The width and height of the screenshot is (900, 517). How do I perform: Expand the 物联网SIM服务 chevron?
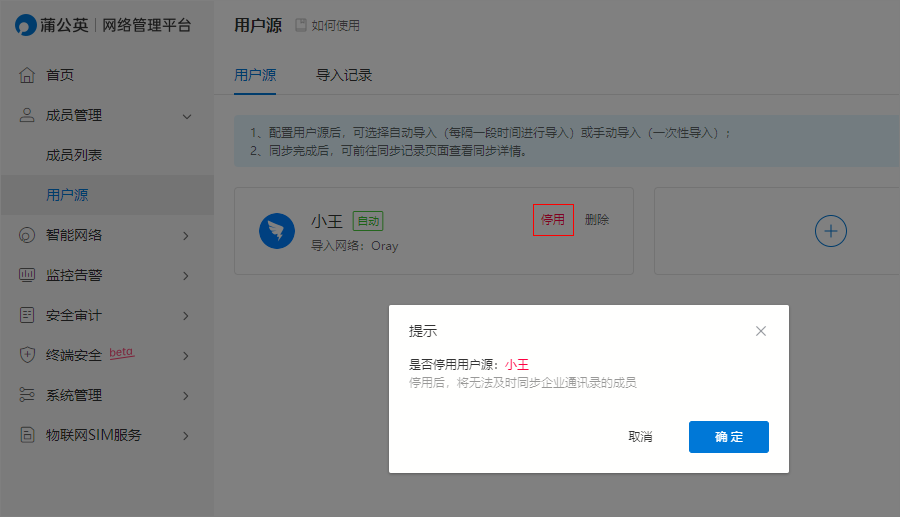[x=185, y=436]
